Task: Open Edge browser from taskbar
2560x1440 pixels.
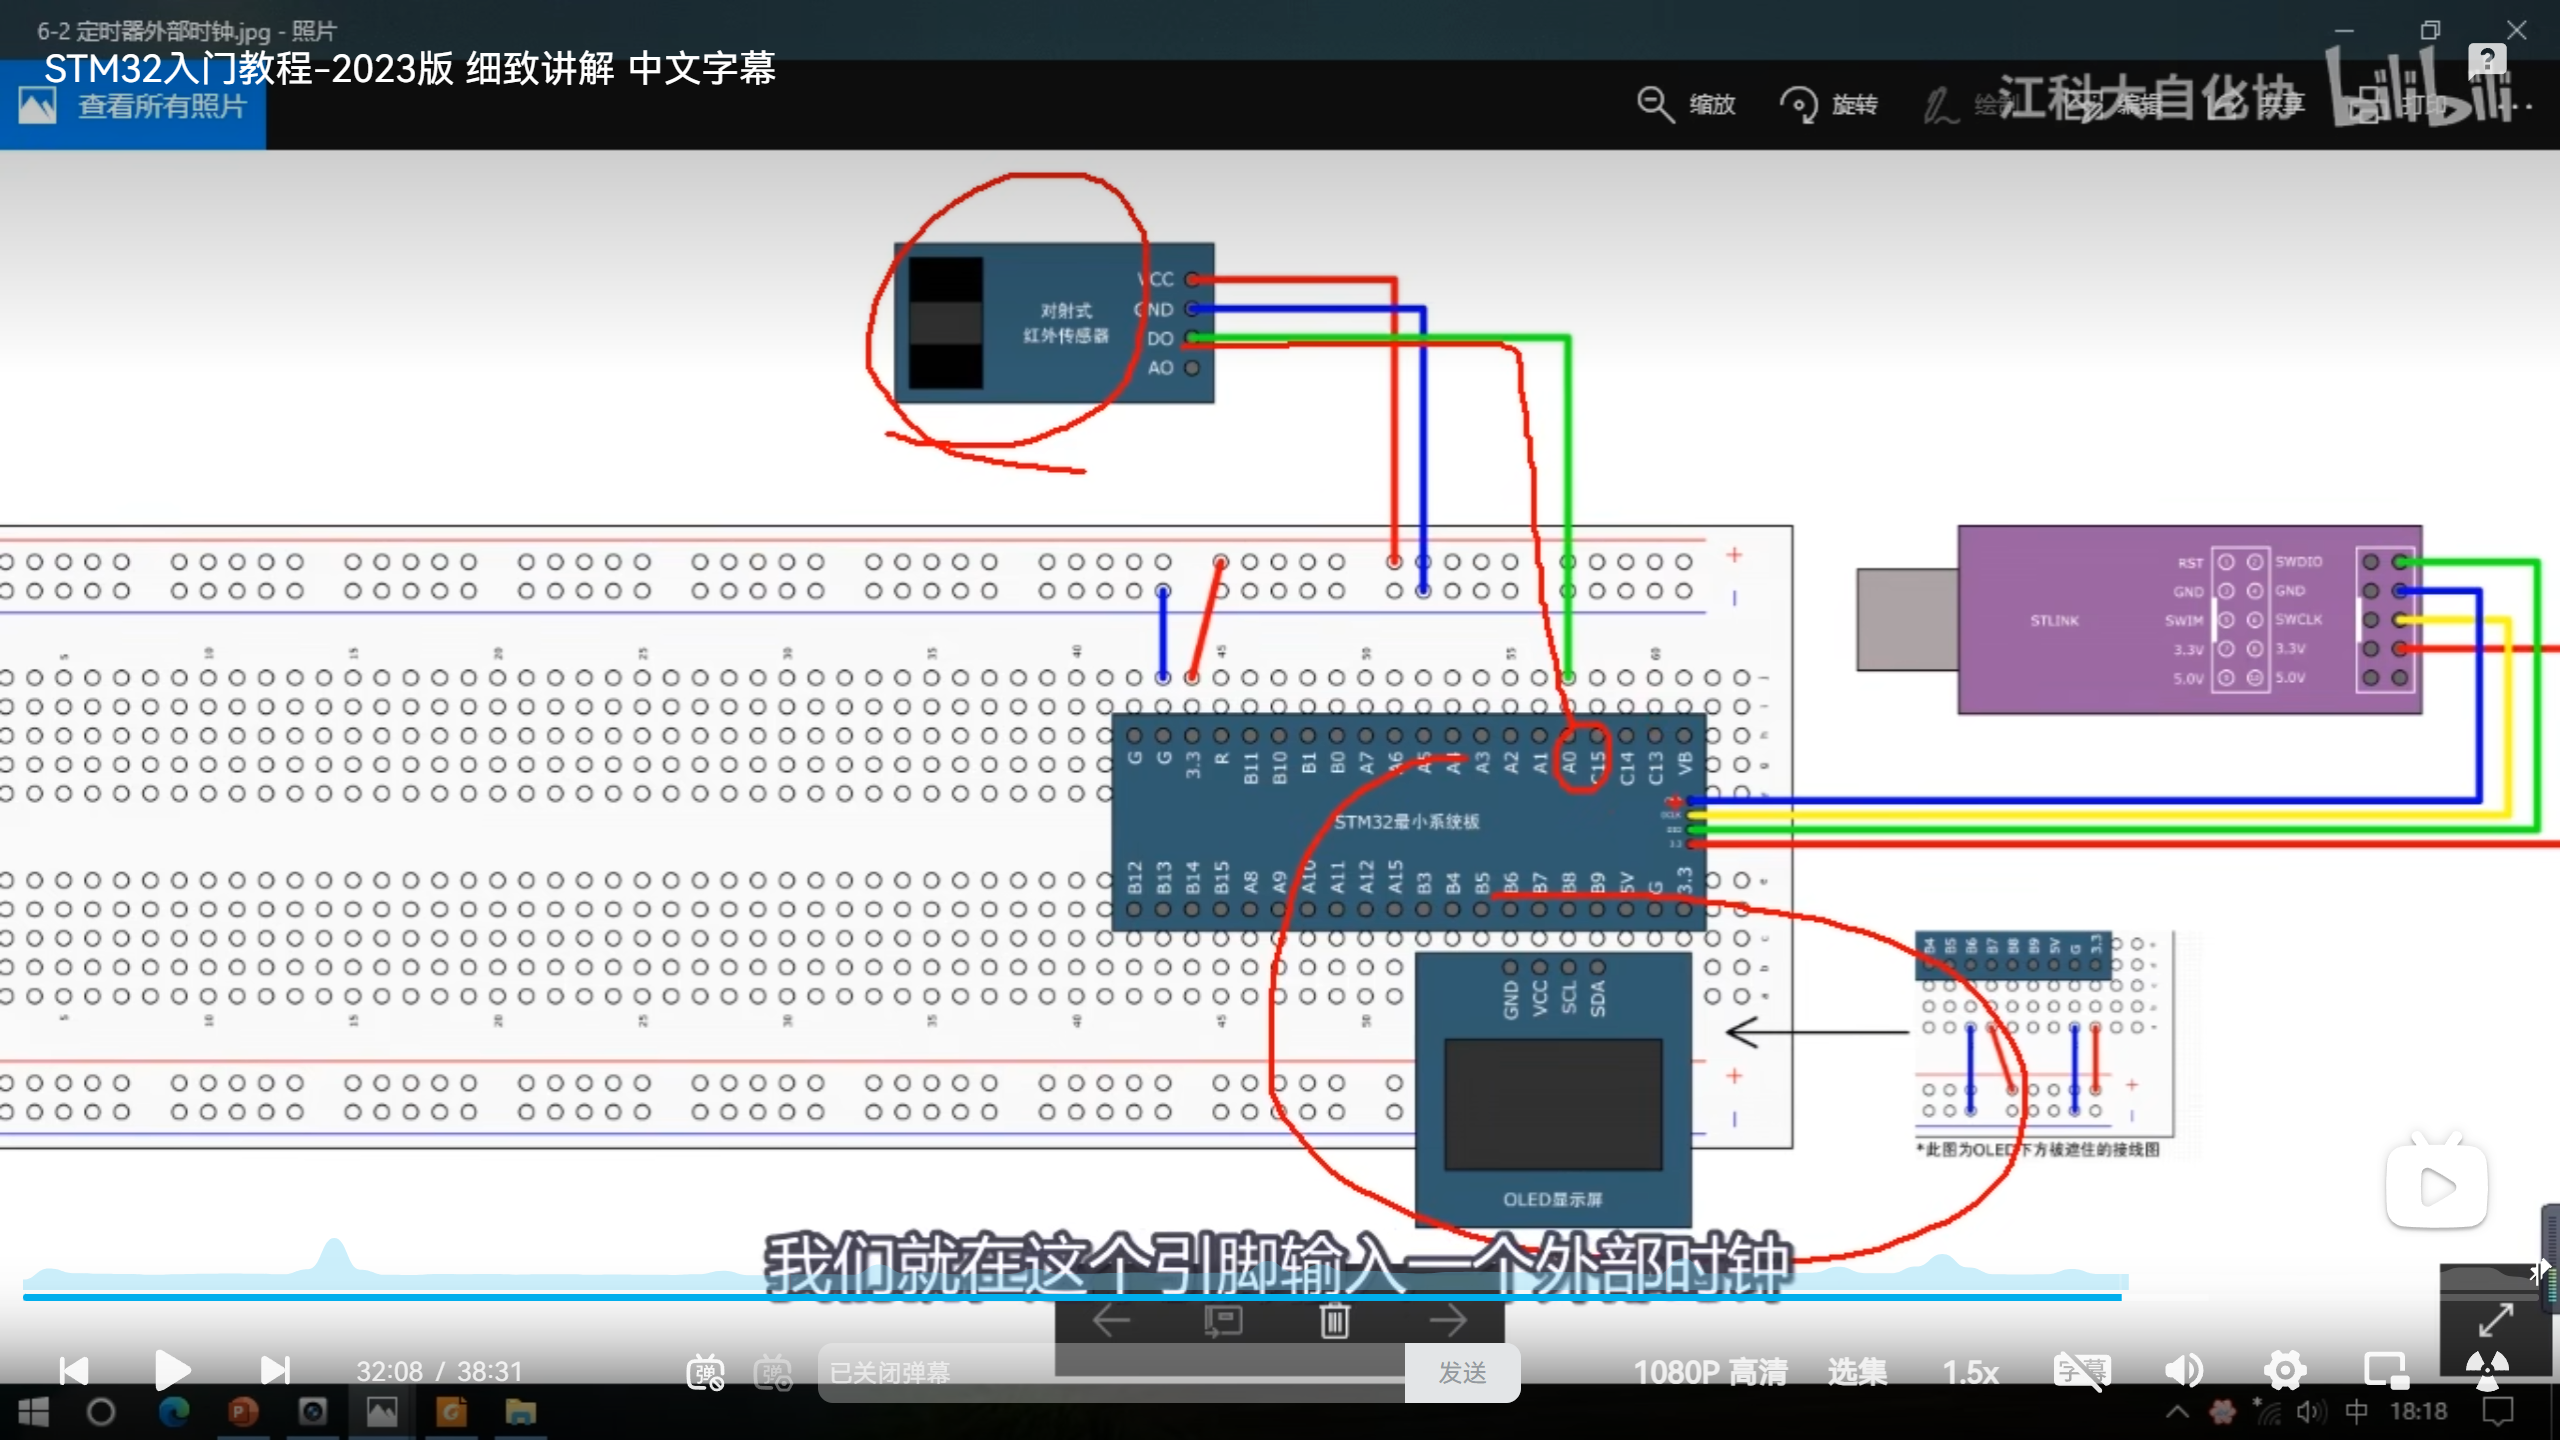Action: [174, 1412]
